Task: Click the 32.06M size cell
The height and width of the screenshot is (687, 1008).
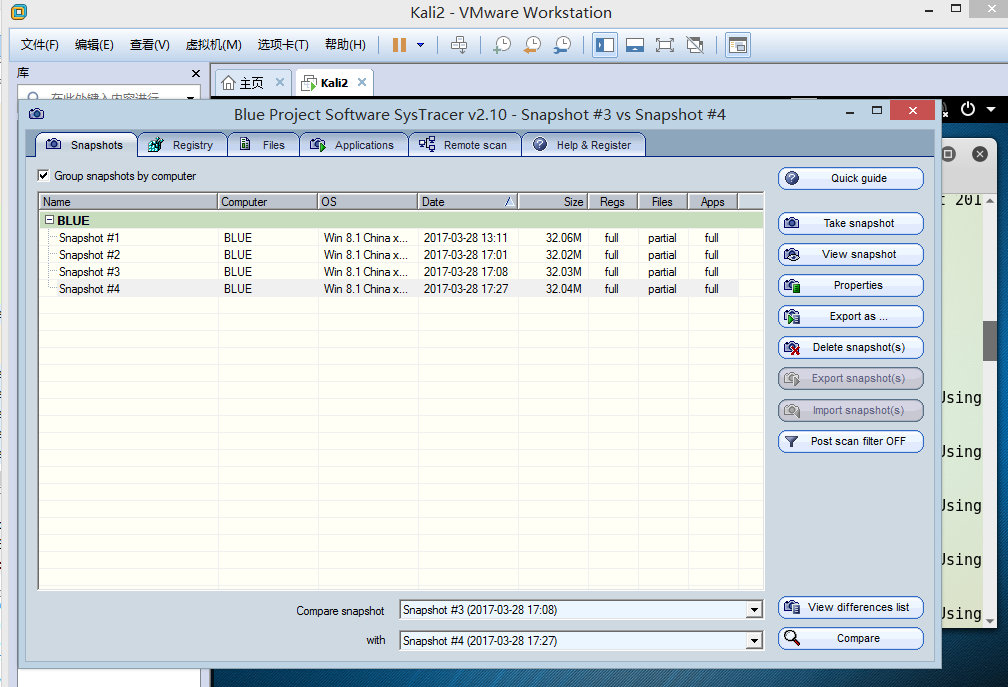Action: coord(563,238)
